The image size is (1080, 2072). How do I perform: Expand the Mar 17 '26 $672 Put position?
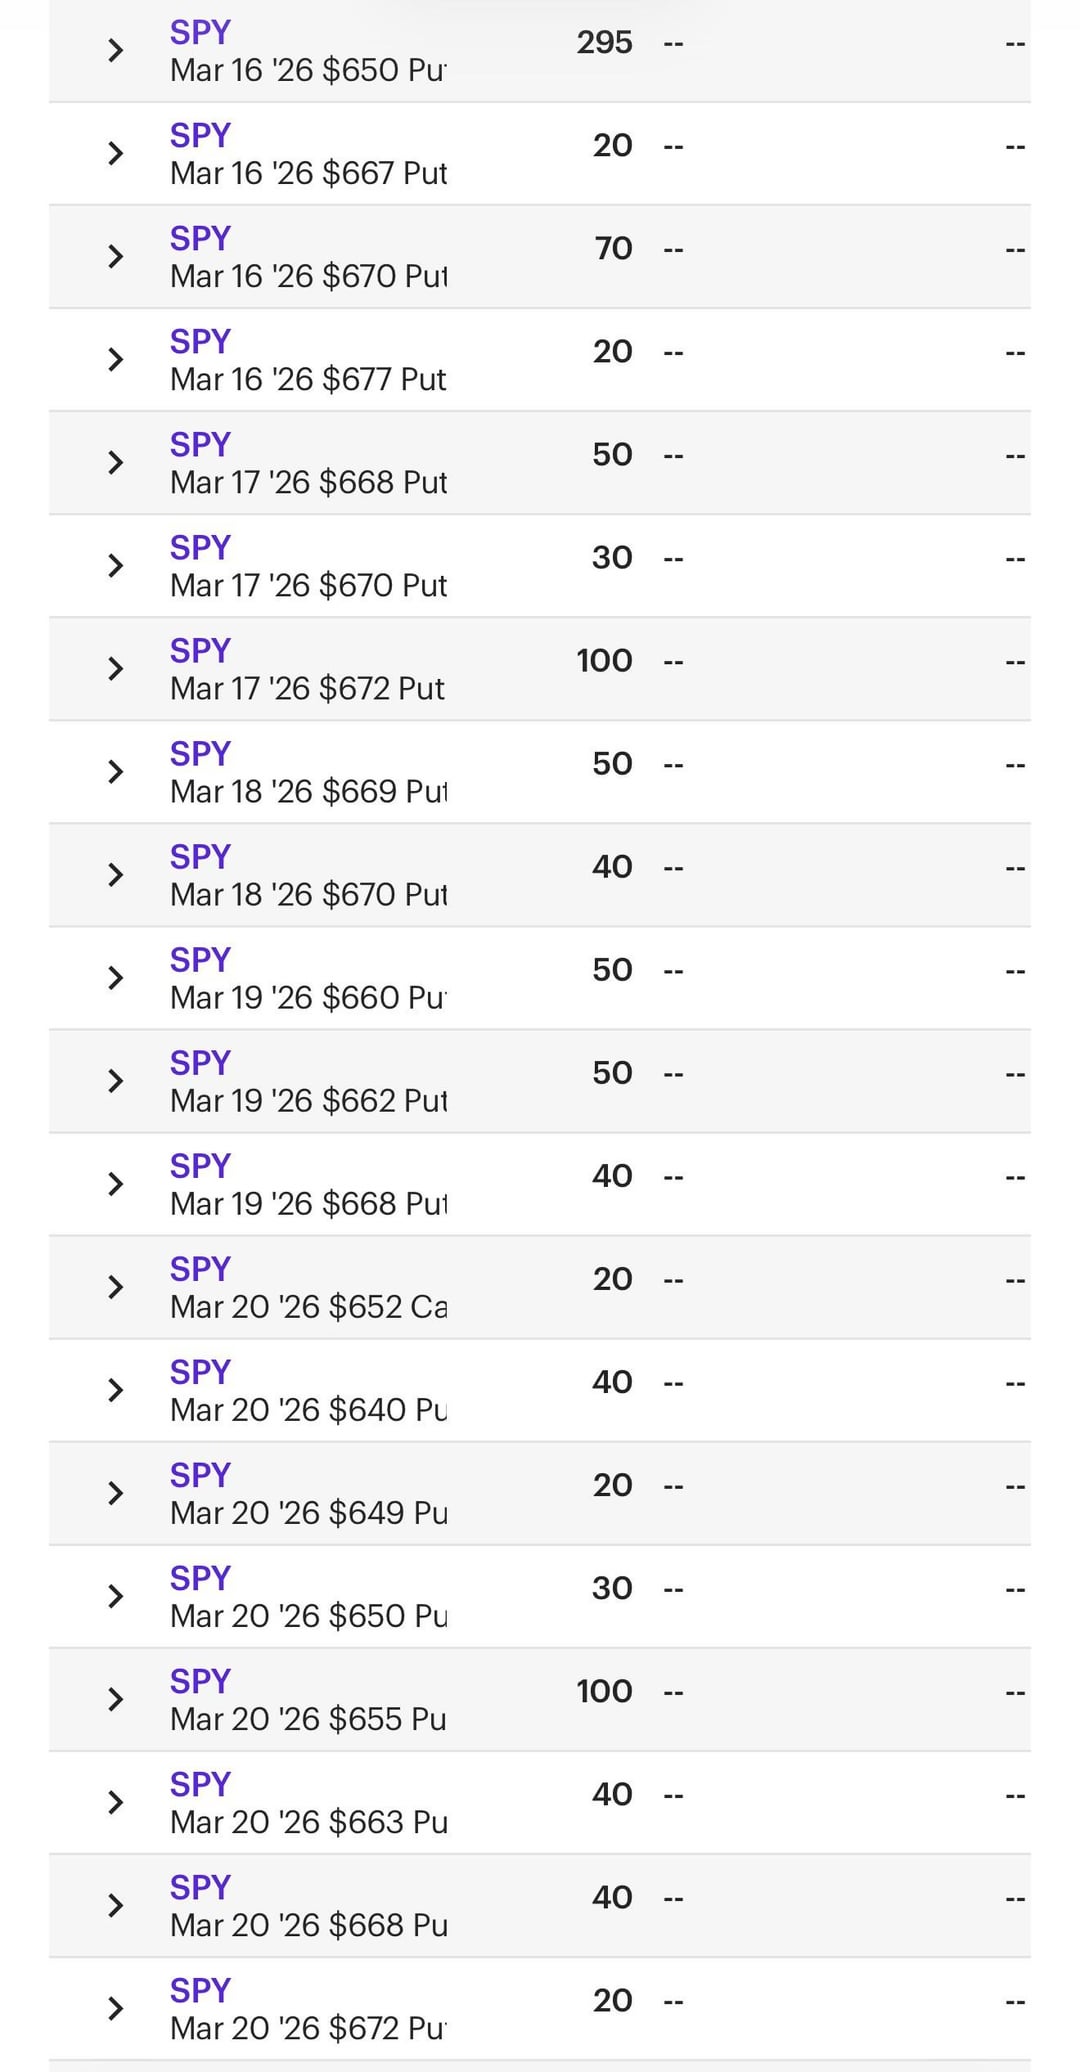(116, 669)
